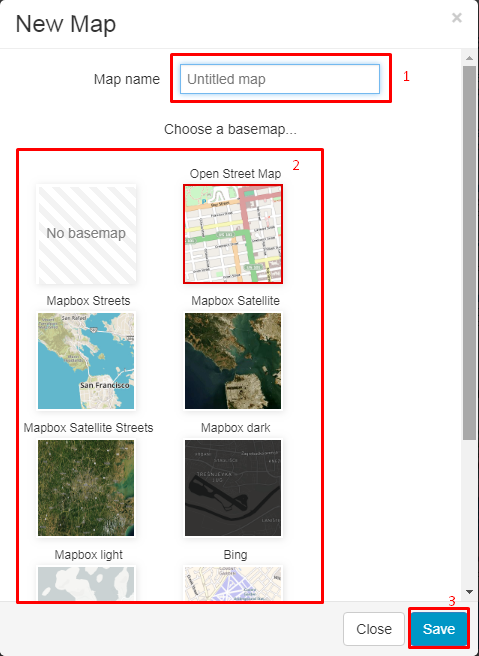Click the 'Mapbox light' label text
The image size is (479, 656).
[x=88, y=555]
